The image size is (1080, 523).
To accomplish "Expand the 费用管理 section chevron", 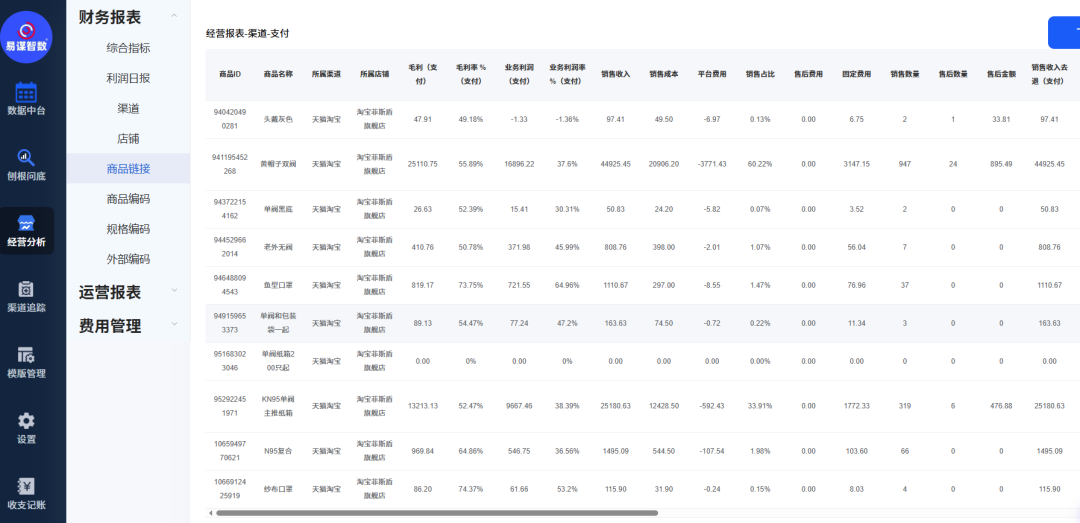I will (174, 323).
